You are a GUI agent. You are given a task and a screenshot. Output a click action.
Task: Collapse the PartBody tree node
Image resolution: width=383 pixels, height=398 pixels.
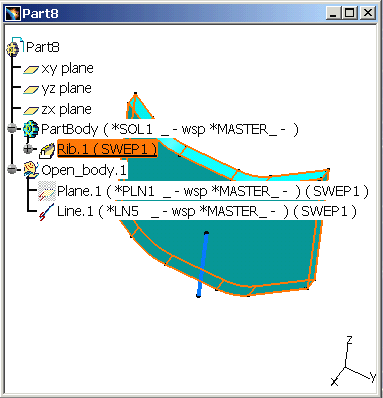click(x=12, y=128)
